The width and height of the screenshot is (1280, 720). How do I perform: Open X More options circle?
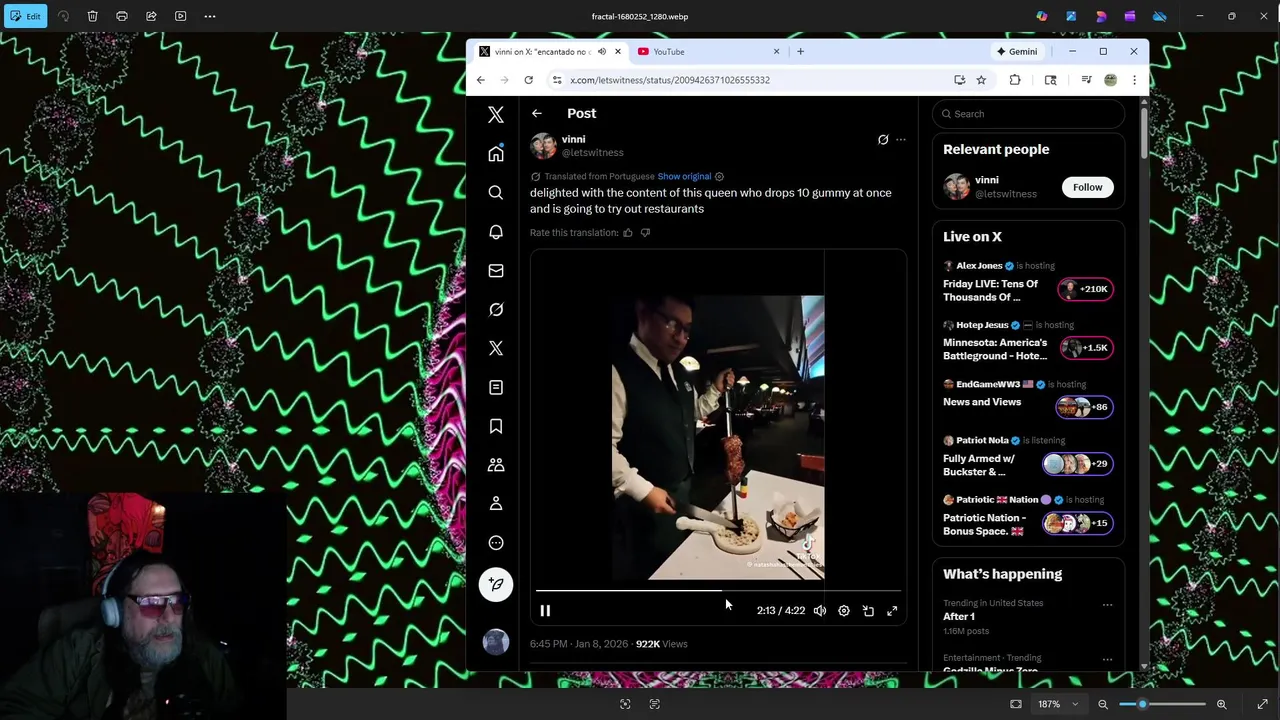pos(496,543)
